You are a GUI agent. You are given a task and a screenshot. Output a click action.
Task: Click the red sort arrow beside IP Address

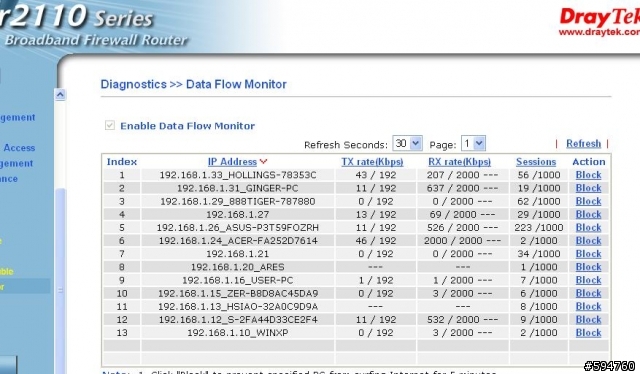coord(263,162)
